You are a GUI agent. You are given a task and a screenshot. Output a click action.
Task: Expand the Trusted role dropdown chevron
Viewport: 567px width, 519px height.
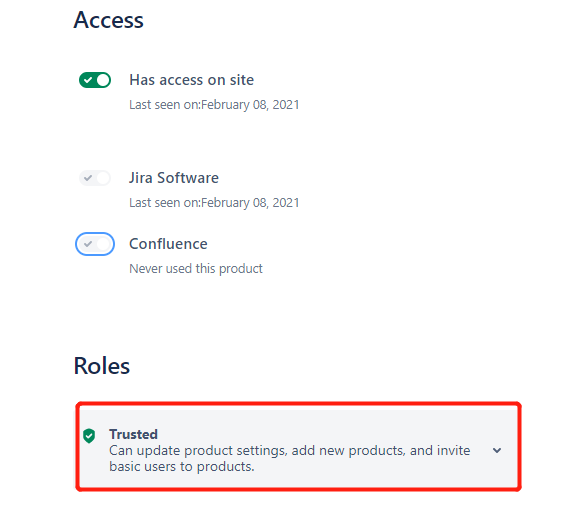(x=497, y=450)
